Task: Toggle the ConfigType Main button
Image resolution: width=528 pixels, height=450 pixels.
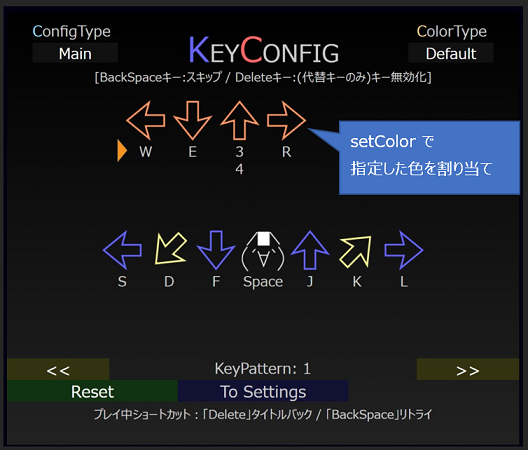Action: point(75,53)
